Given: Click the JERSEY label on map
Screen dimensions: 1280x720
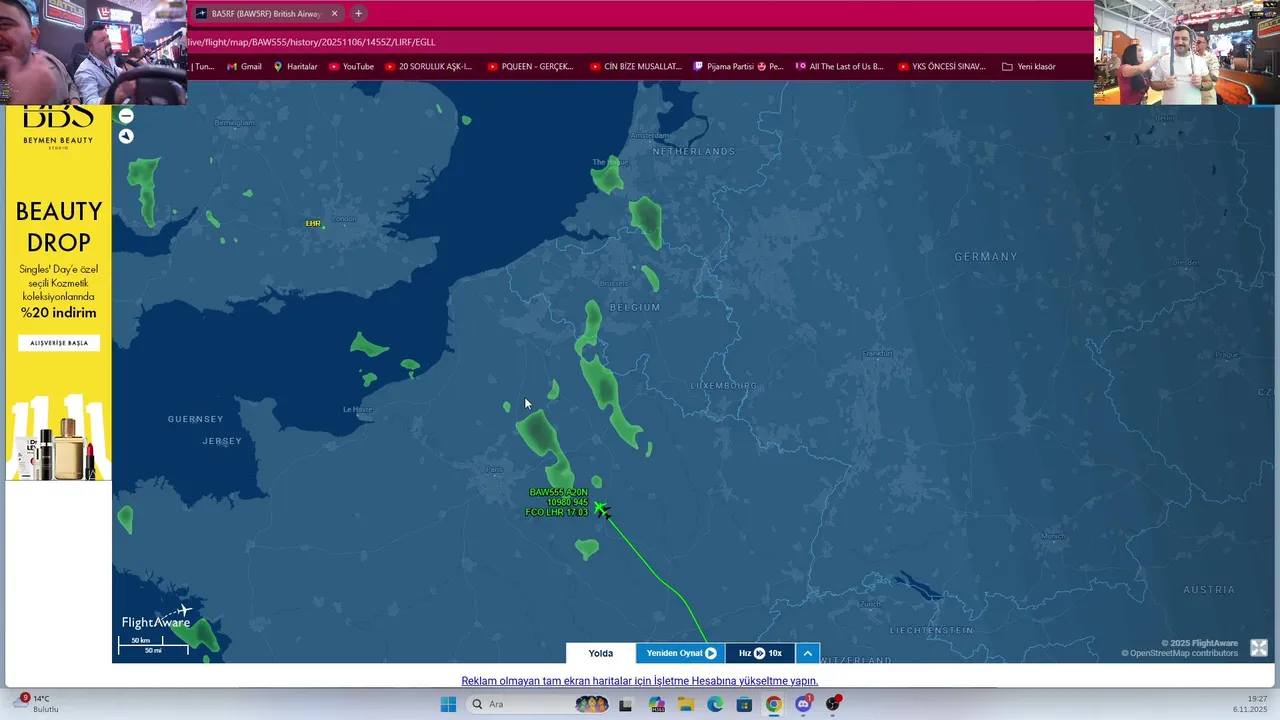Looking at the screenshot, I should point(222,441).
